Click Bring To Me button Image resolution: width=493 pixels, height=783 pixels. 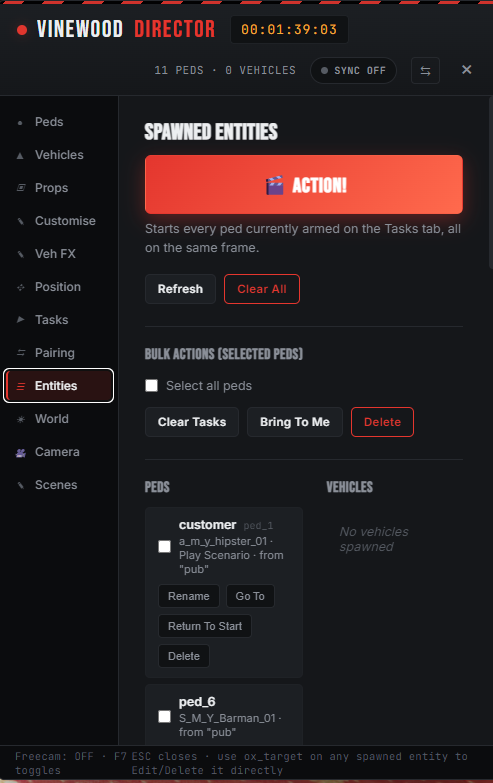click(295, 422)
